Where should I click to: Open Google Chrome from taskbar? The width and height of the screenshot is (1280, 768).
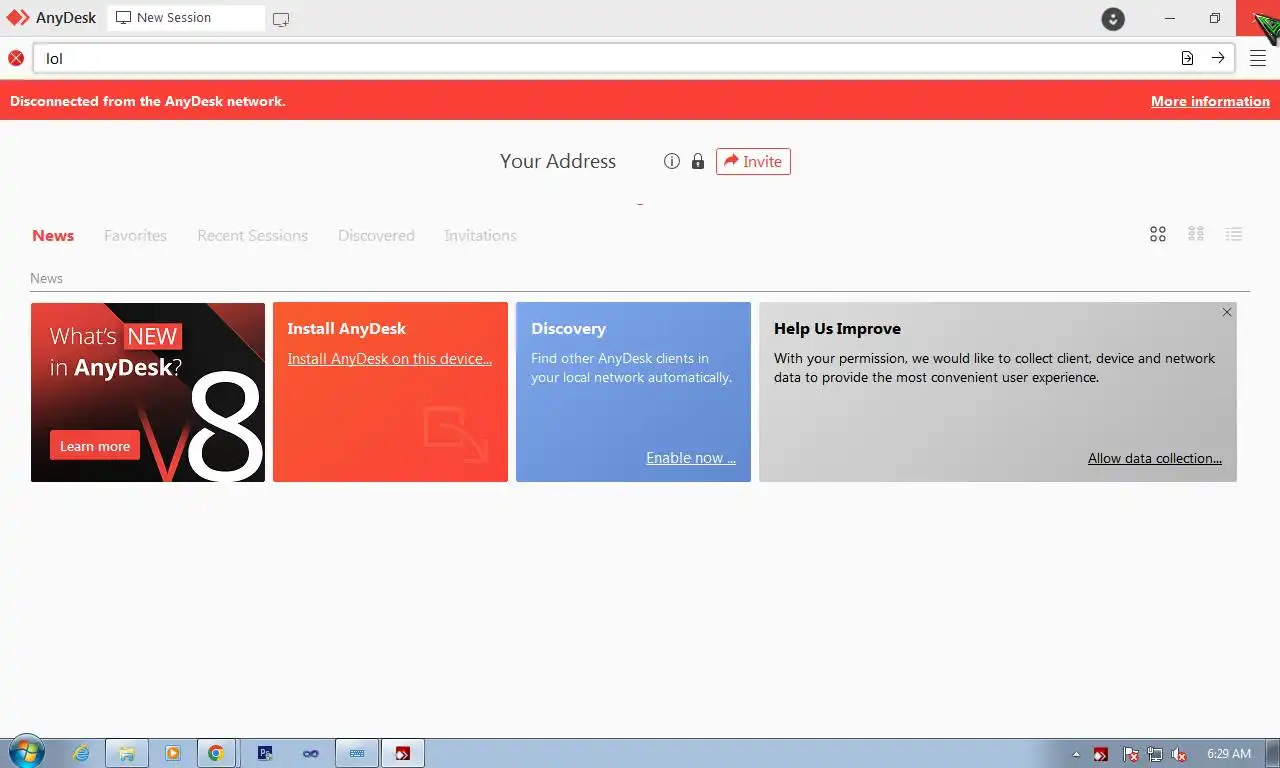[x=216, y=753]
